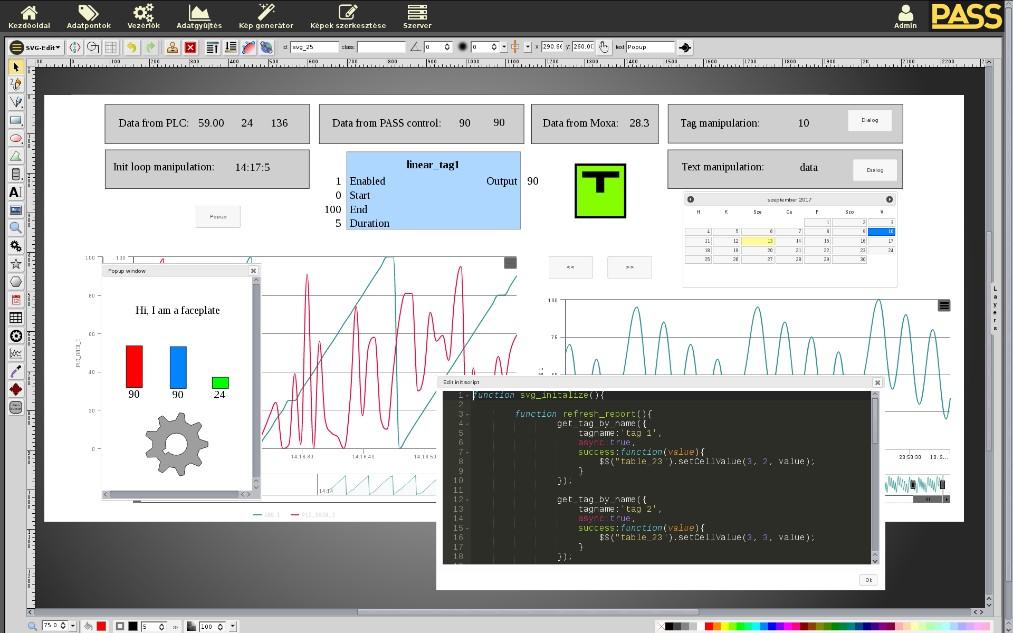Select the Text tool
The width and height of the screenshot is (1013, 633).
click(16, 192)
